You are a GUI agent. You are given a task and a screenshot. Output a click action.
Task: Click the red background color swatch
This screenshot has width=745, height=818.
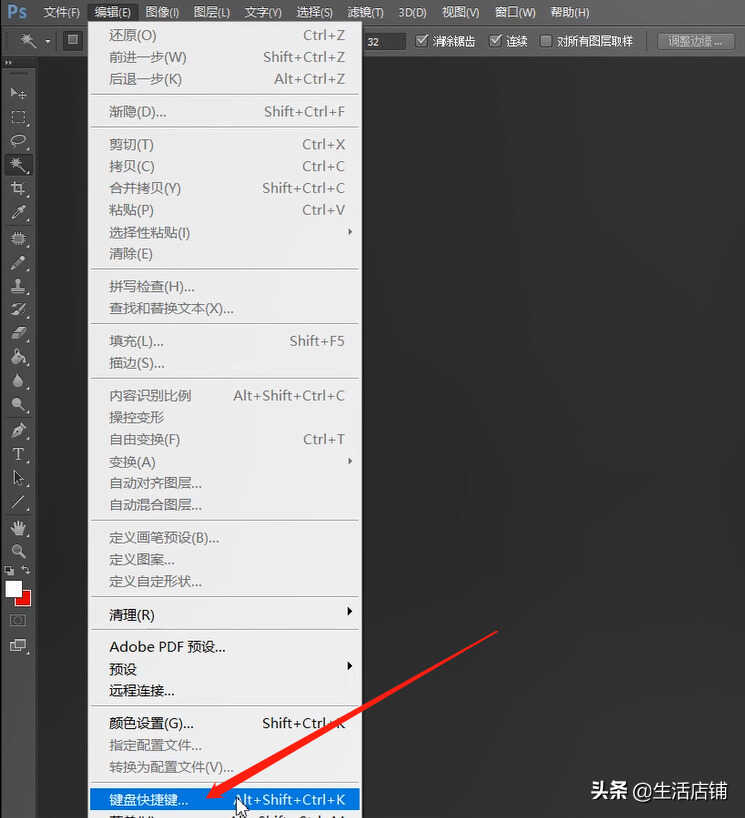[25, 599]
